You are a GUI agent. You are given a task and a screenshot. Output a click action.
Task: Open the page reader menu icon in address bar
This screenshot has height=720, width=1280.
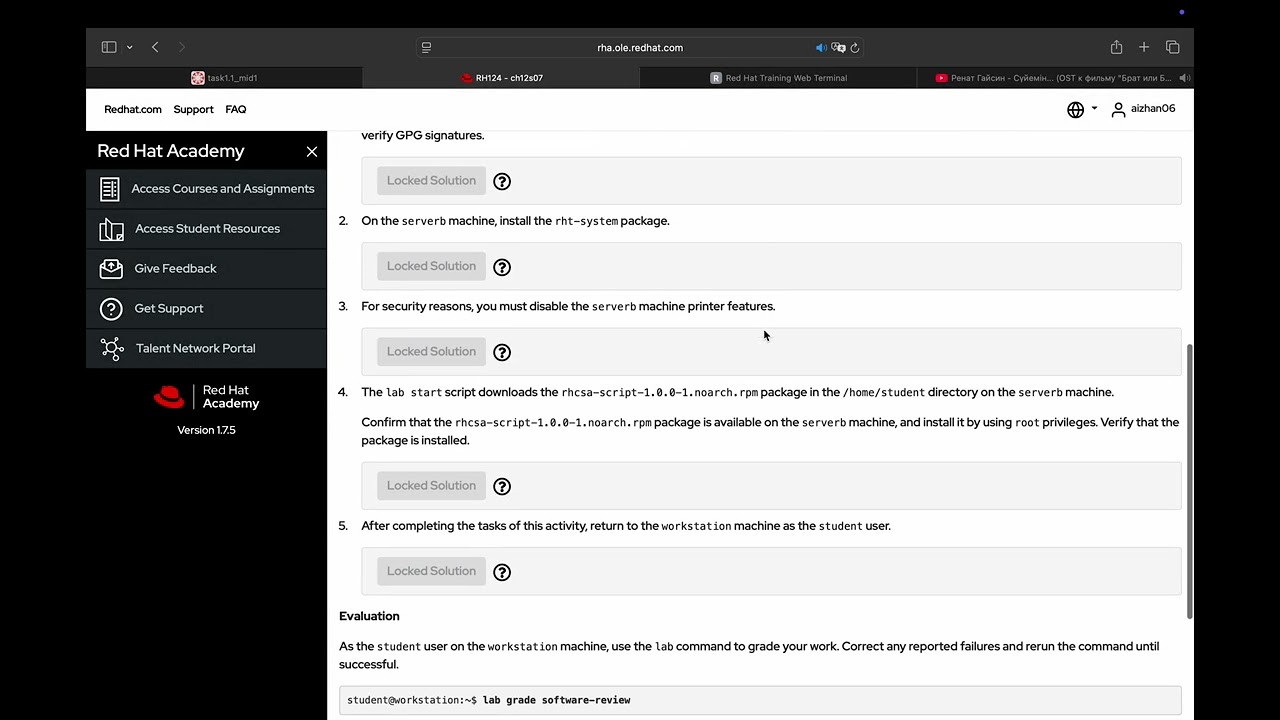tap(426, 47)
